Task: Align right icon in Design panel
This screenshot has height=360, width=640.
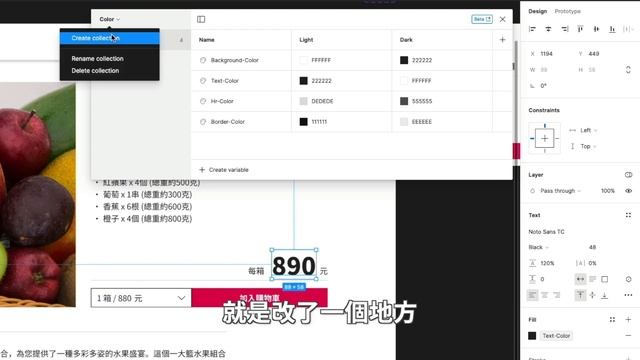Action: (564, 29)
